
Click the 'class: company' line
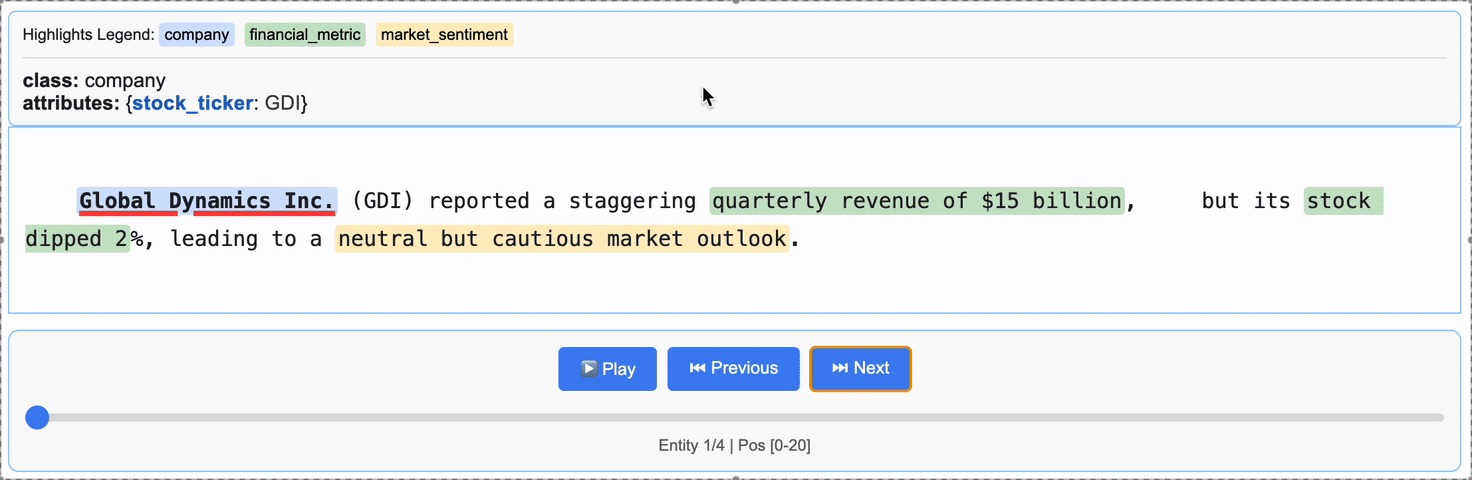point(94,81)
